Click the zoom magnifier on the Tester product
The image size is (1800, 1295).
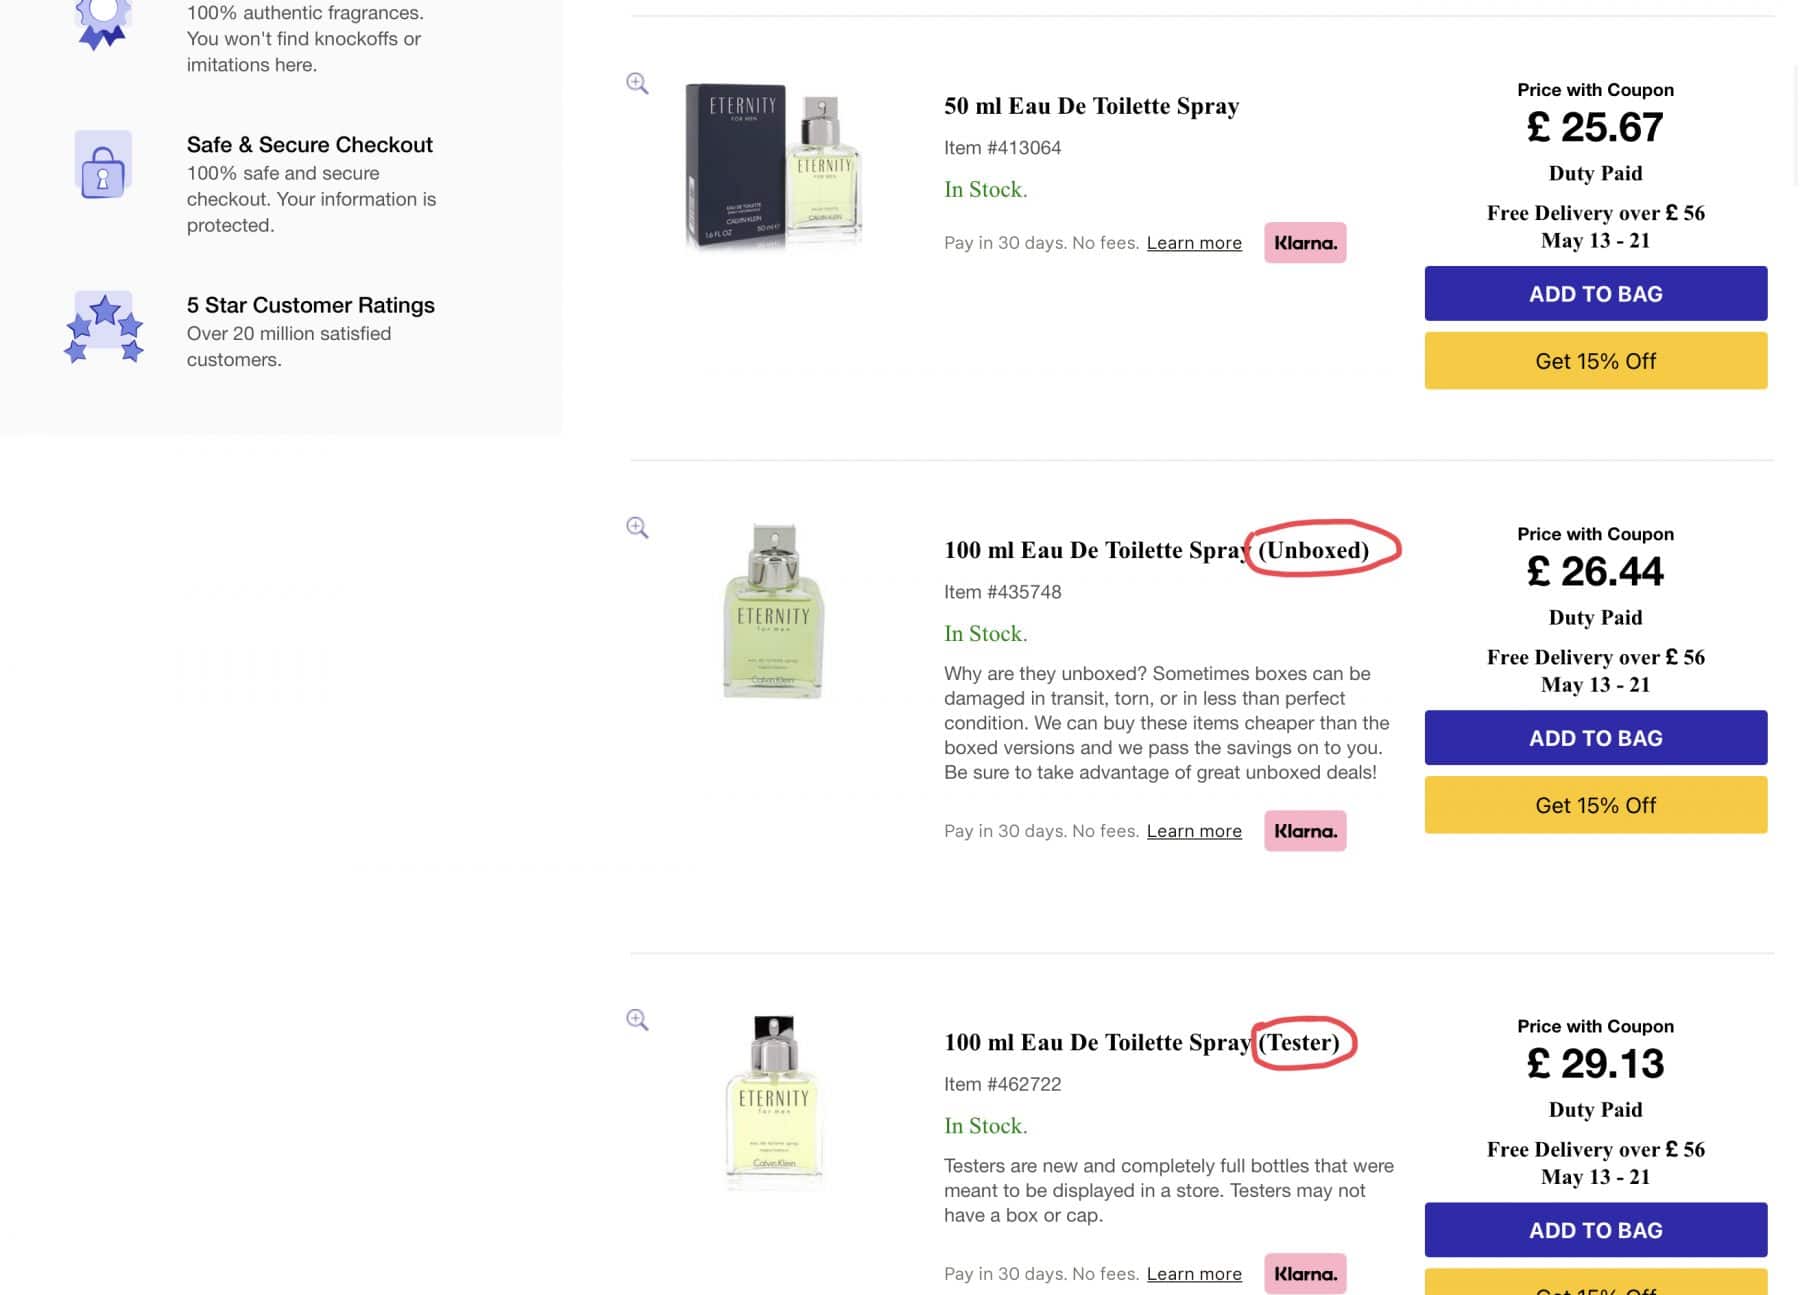tap(636, 1019)
